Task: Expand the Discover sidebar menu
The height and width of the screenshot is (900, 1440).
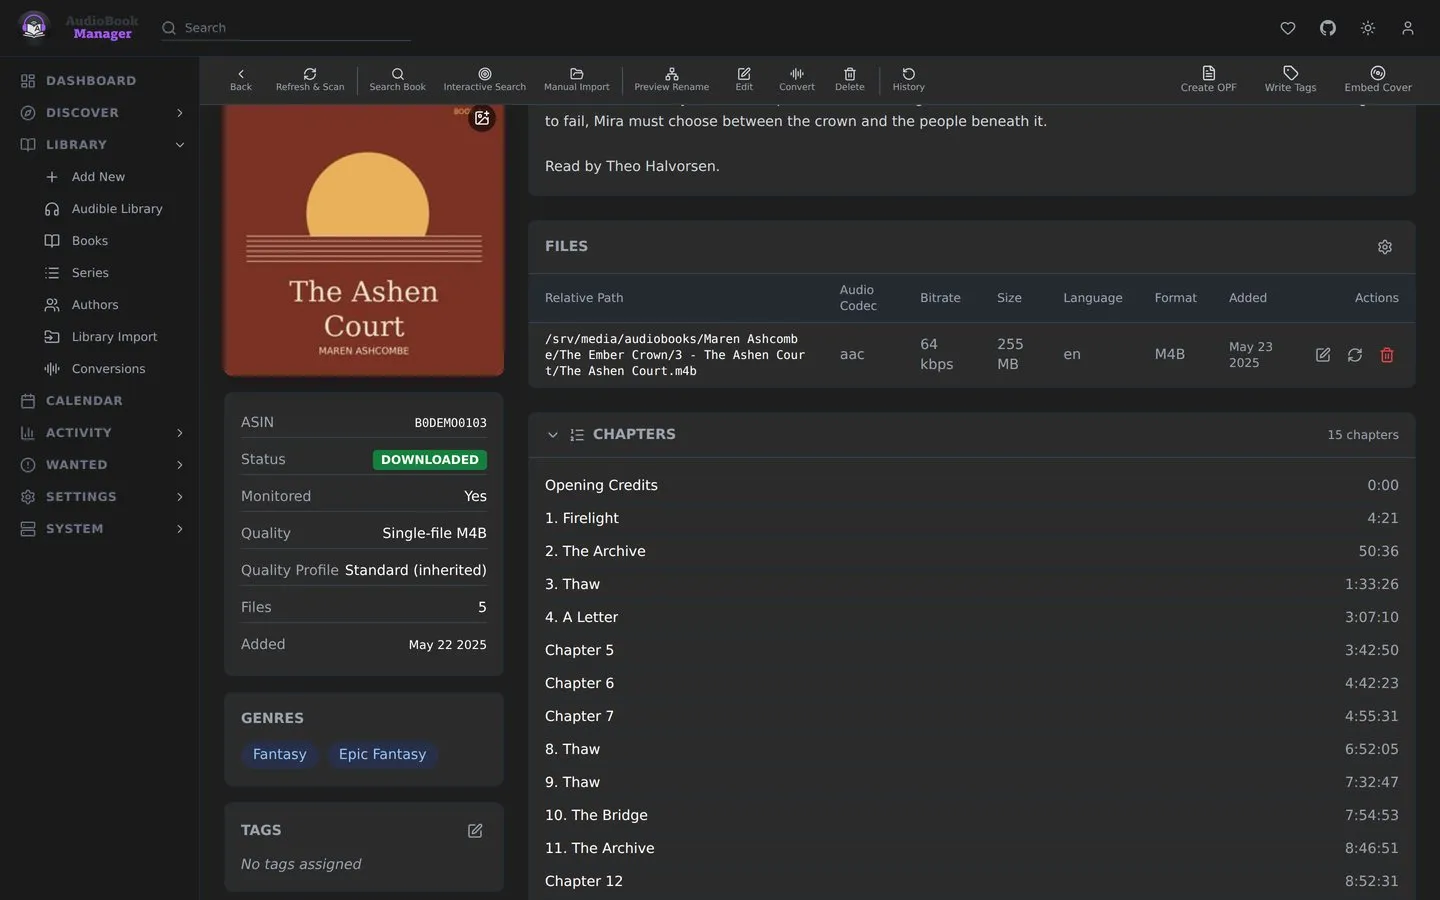Action: (x=180, y=113)
